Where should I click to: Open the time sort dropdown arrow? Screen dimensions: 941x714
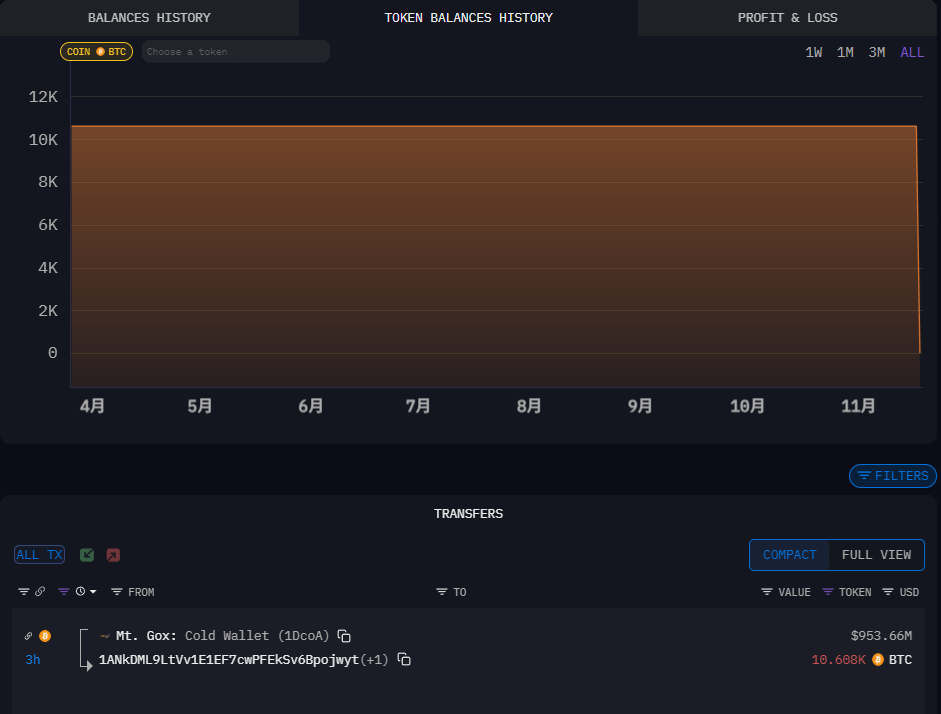(x=93, y=592)
